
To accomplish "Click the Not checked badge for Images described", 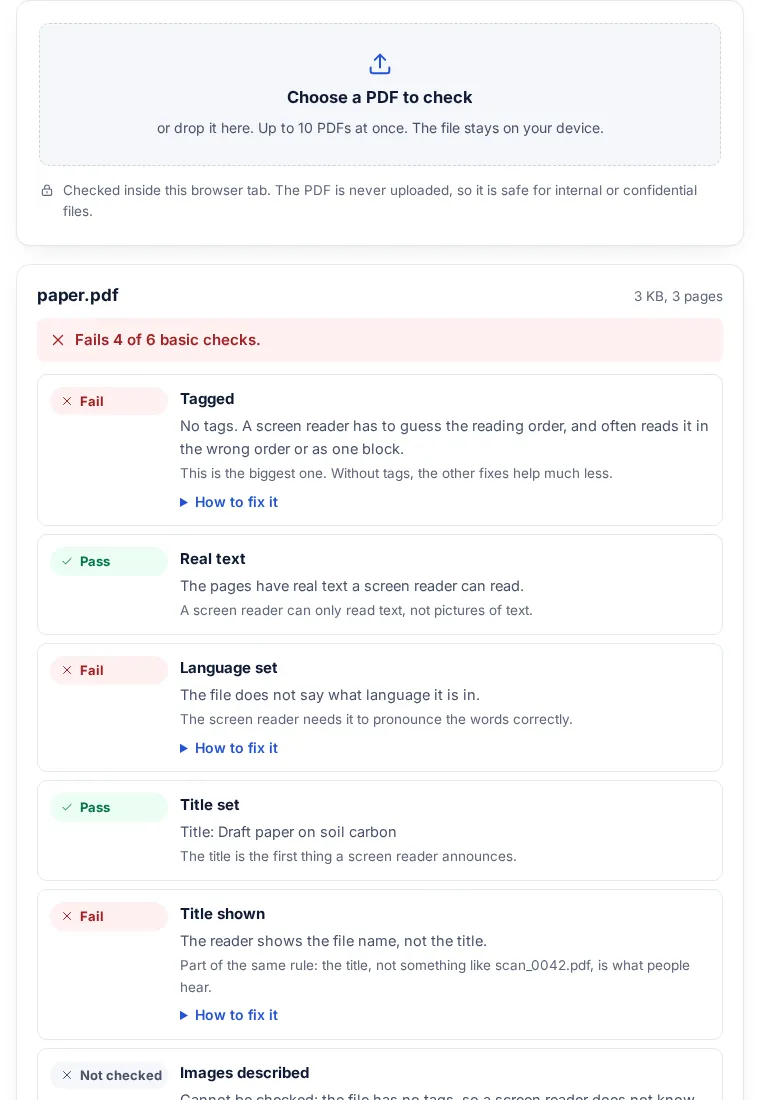I will [x=109, y=1075].
